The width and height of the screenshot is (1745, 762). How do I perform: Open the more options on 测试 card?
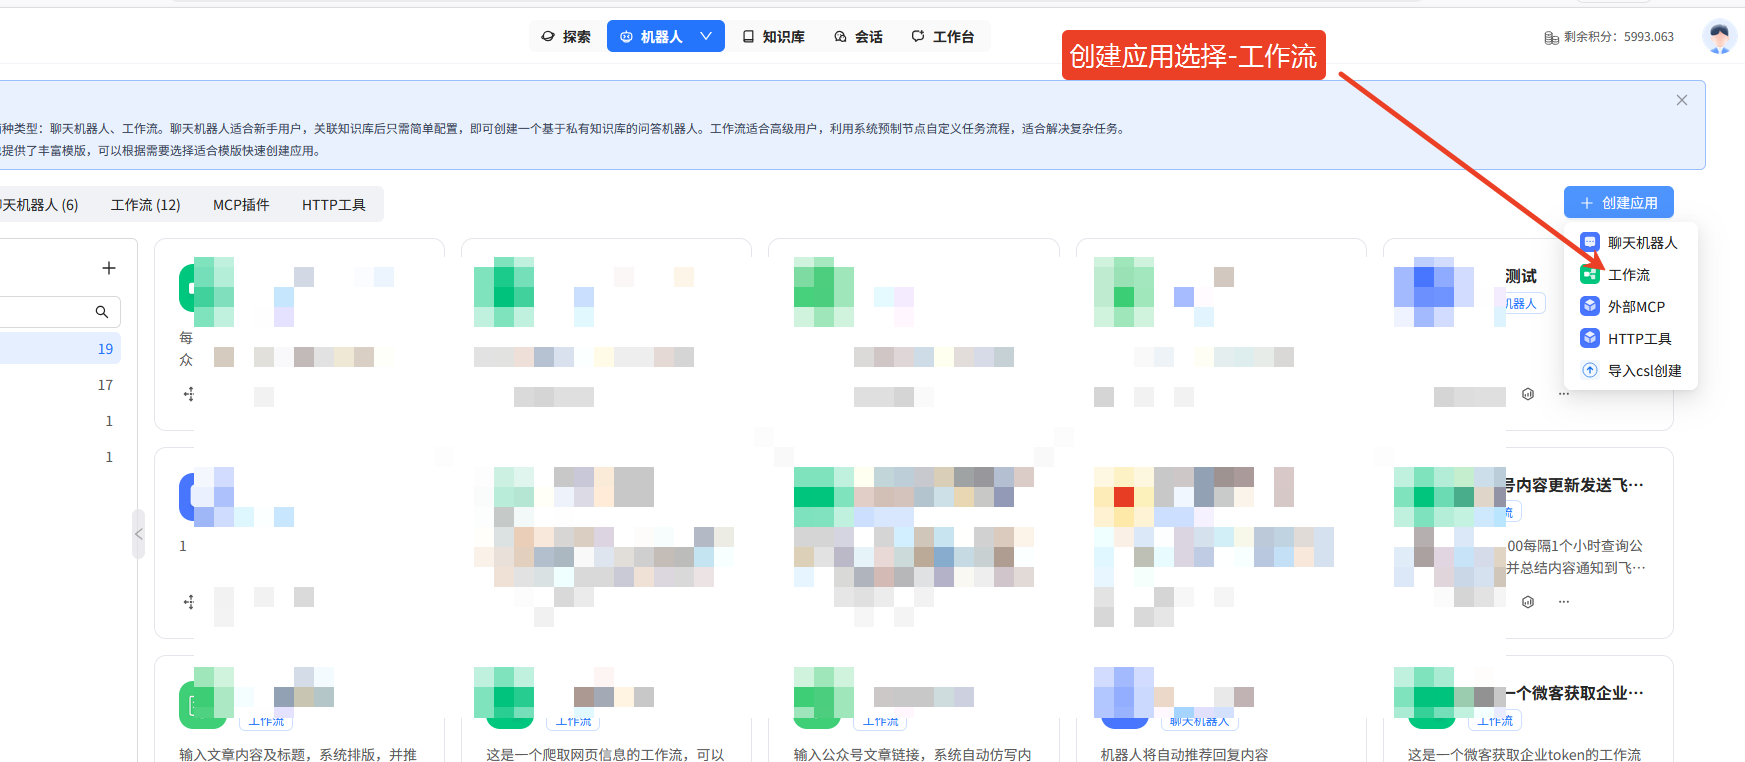click(x=1564, y=394)
